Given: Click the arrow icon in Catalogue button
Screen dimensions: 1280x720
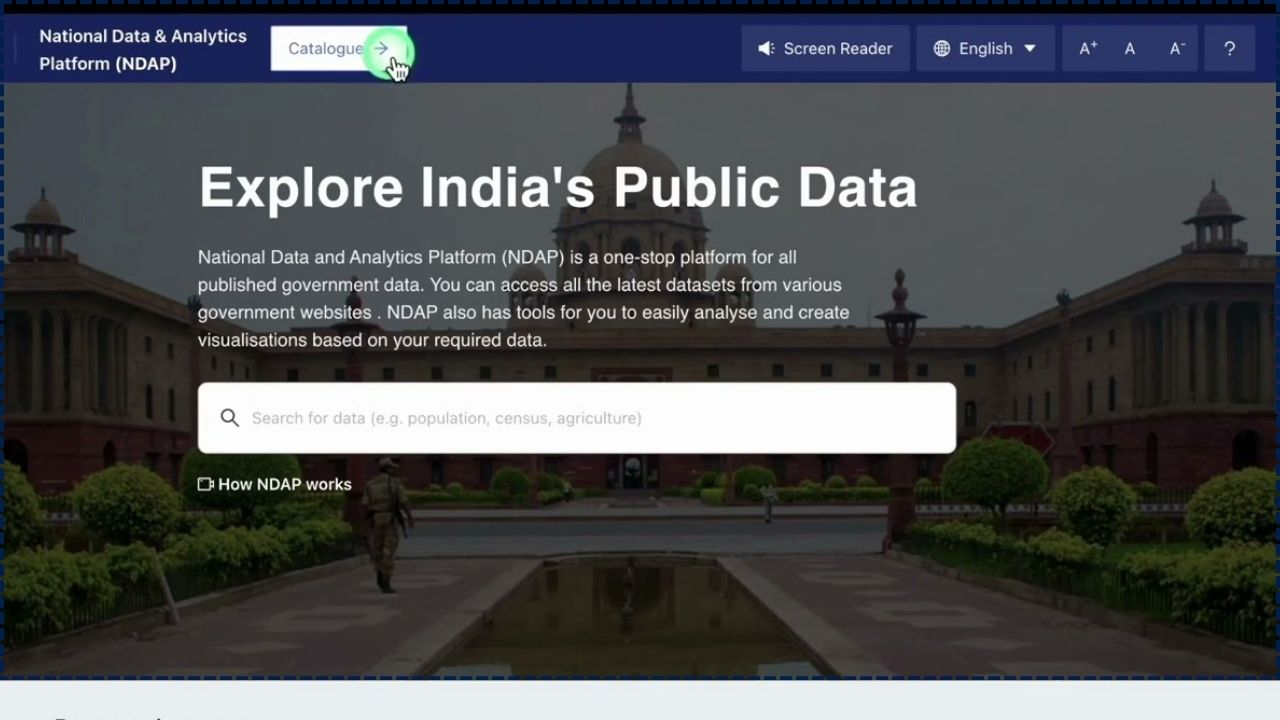Looking at the screenshot, I should tap(381, 48).
